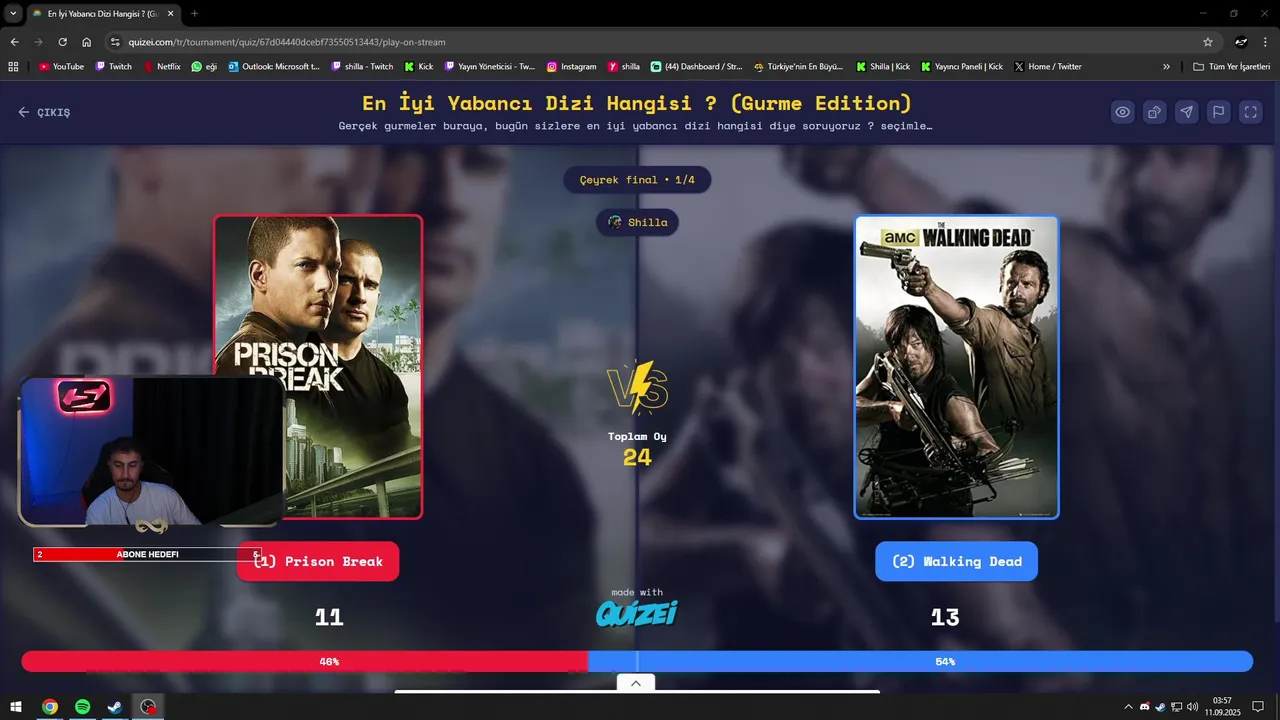Click the paper plane share icon

click(x=1187, y=112)
